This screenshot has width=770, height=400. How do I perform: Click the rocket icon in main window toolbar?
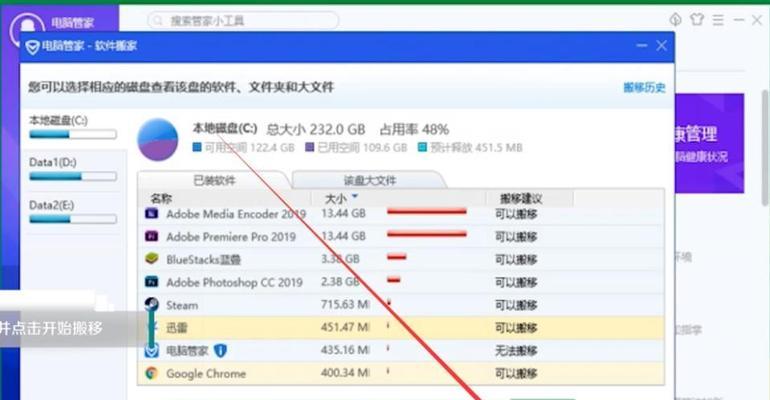(x=675, y=20)
